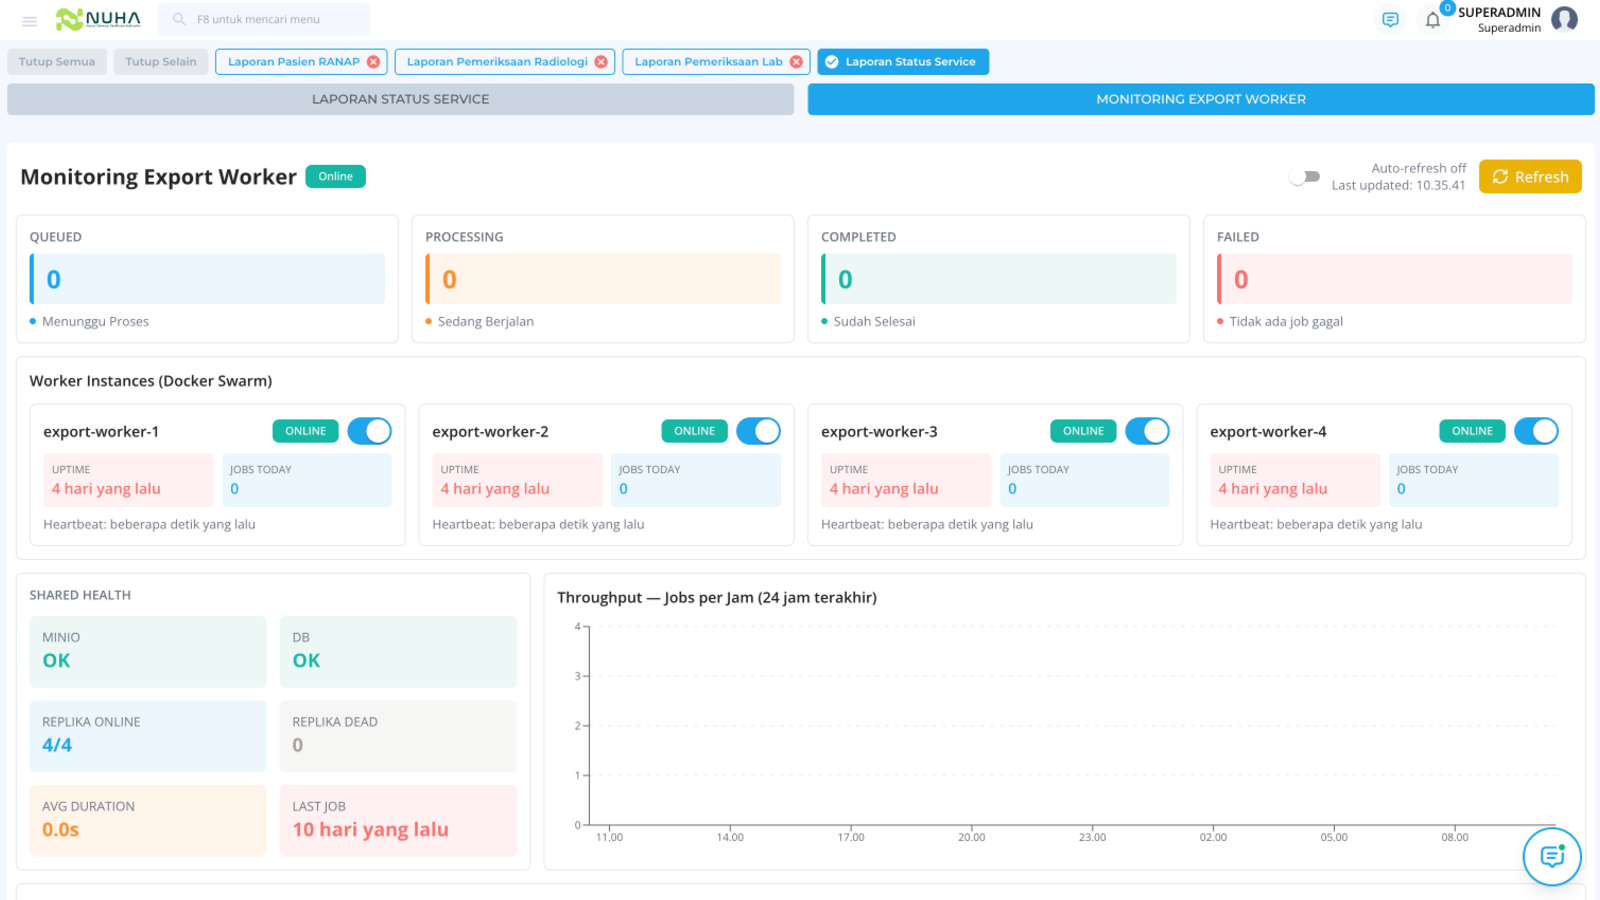Open floating chat support bubble
Image resolution: width=1600 pixels, height=900 pixels.
click(x=1552, y=856)
